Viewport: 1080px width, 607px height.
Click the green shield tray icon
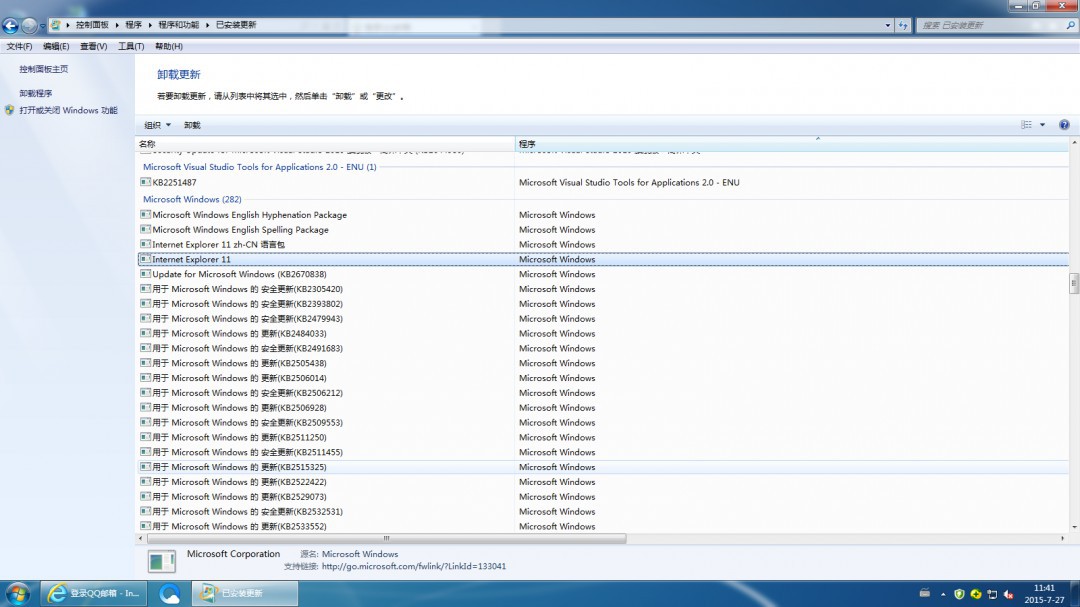959,594
